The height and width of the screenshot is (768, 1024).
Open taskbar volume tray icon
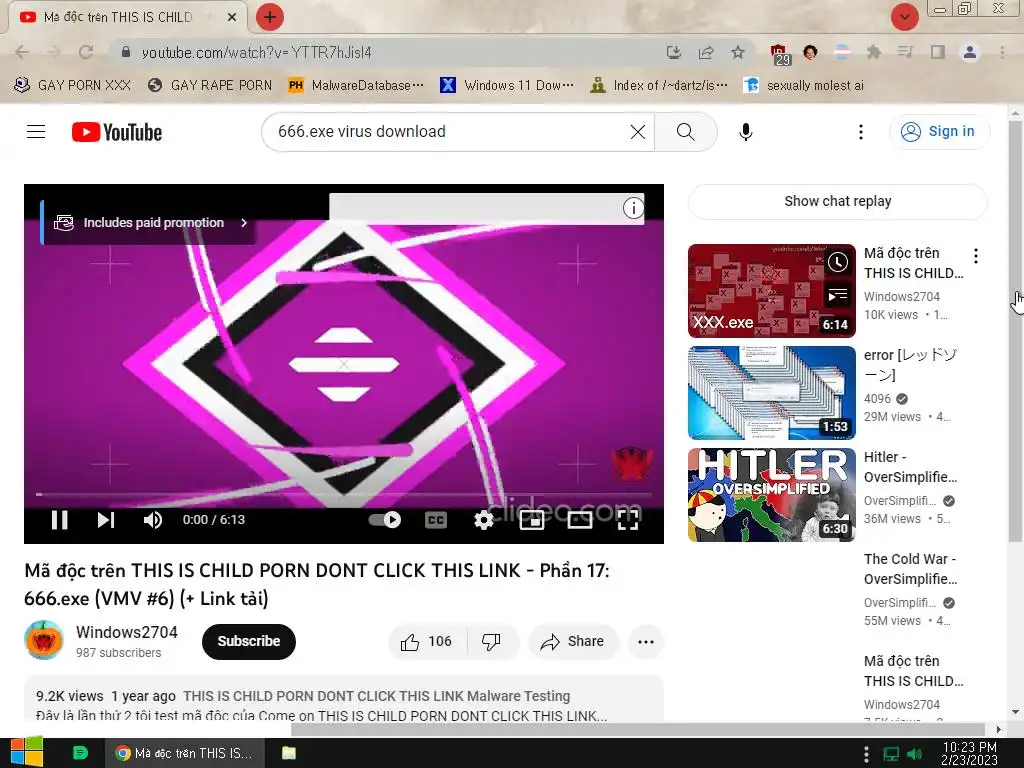(914, 754)
